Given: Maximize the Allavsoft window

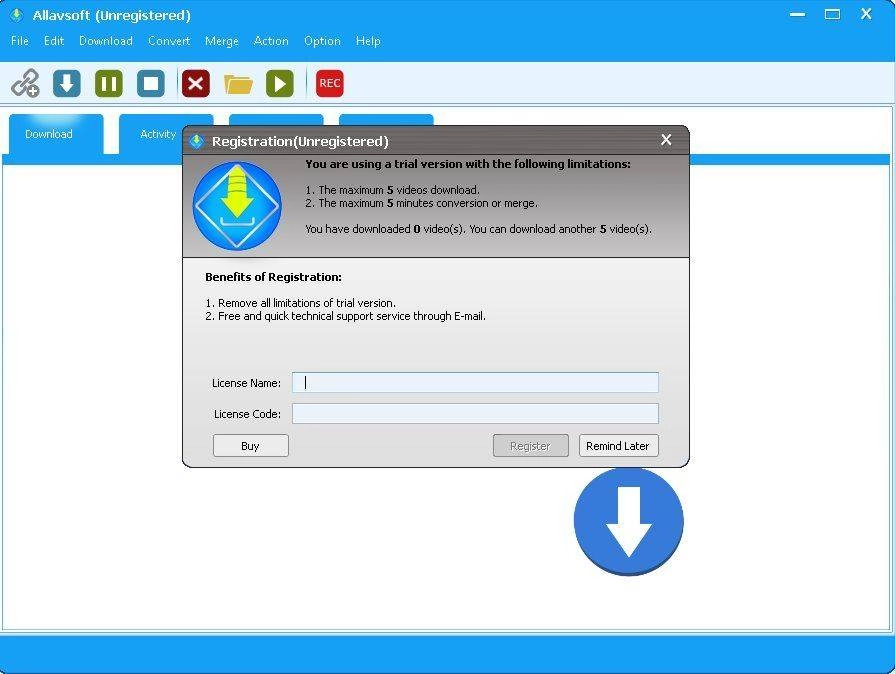Looking at the screenshot, I should [x=832, y=14].
